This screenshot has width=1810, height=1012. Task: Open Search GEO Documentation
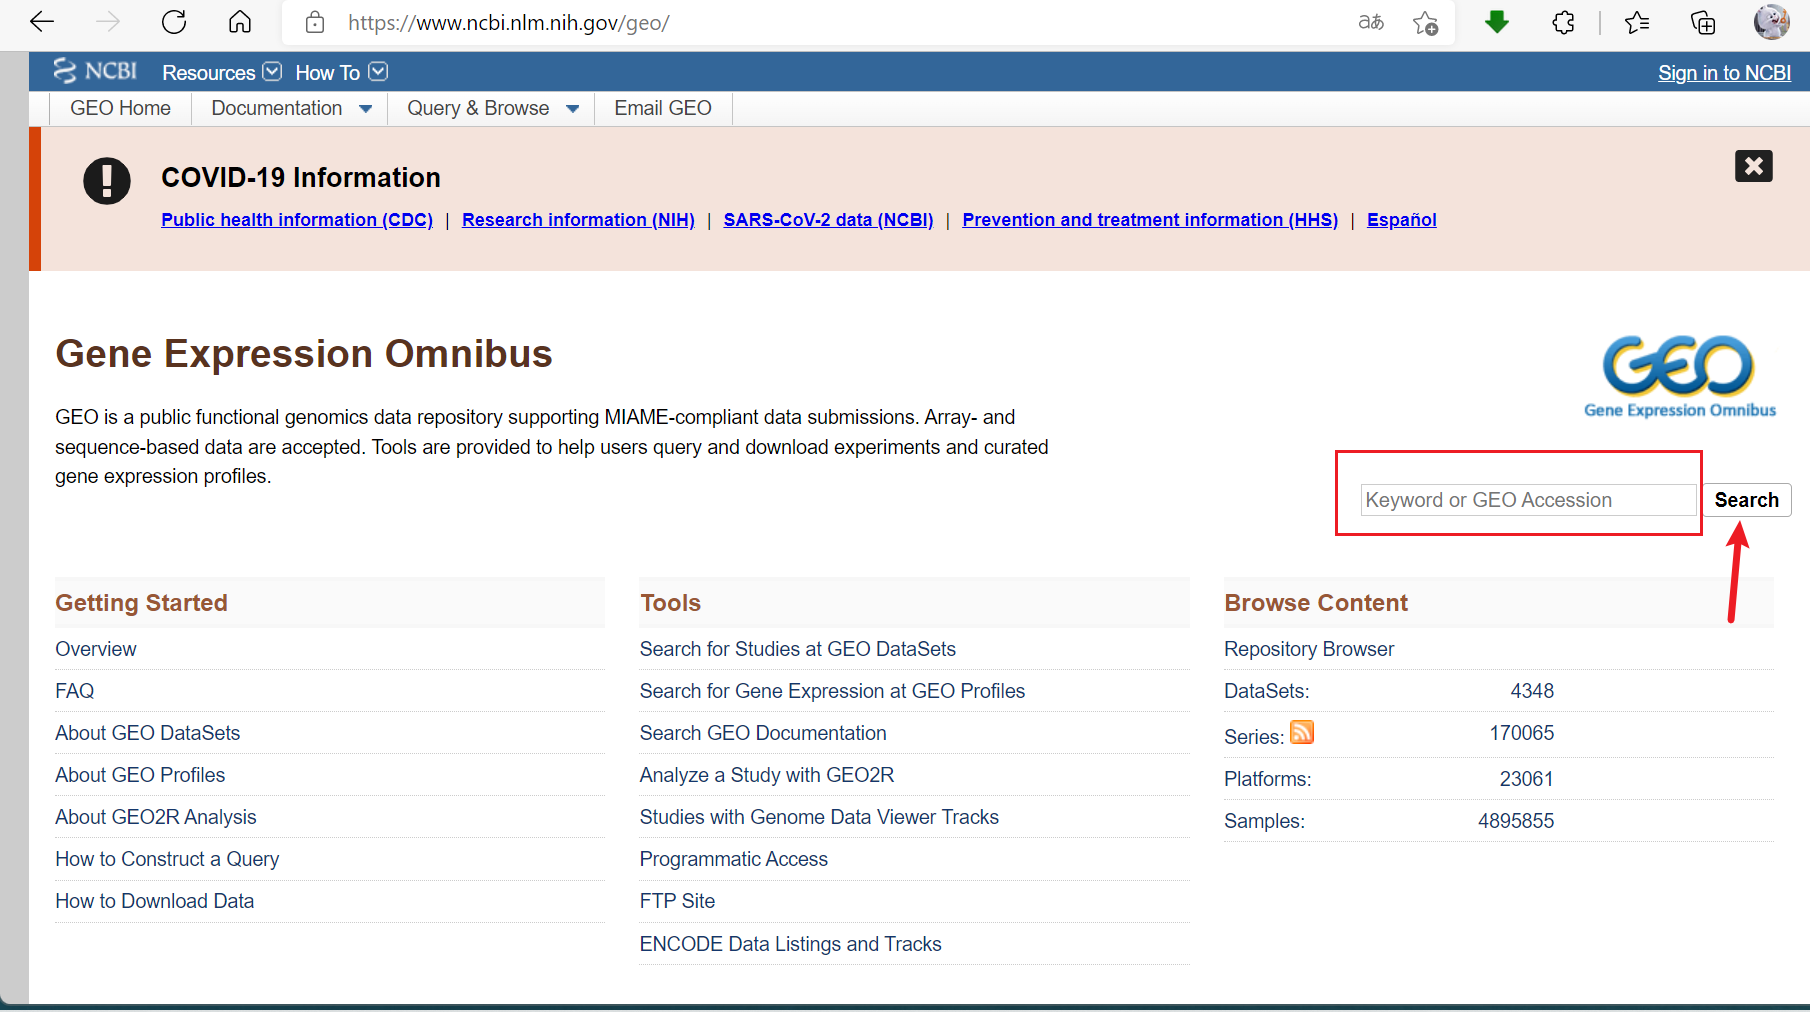pos(763,733)
